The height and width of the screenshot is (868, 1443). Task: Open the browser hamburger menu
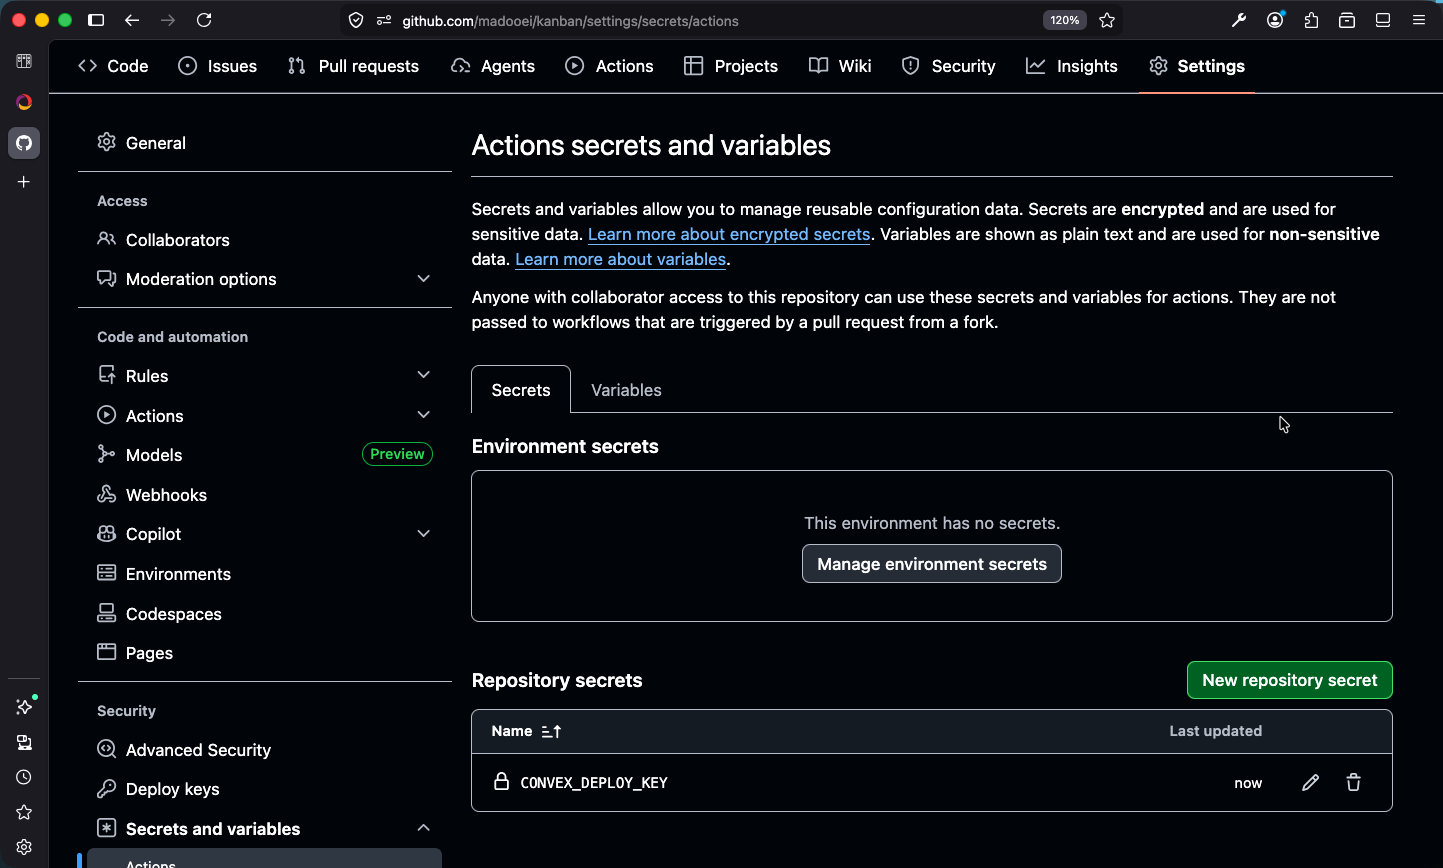[1419, 20]
